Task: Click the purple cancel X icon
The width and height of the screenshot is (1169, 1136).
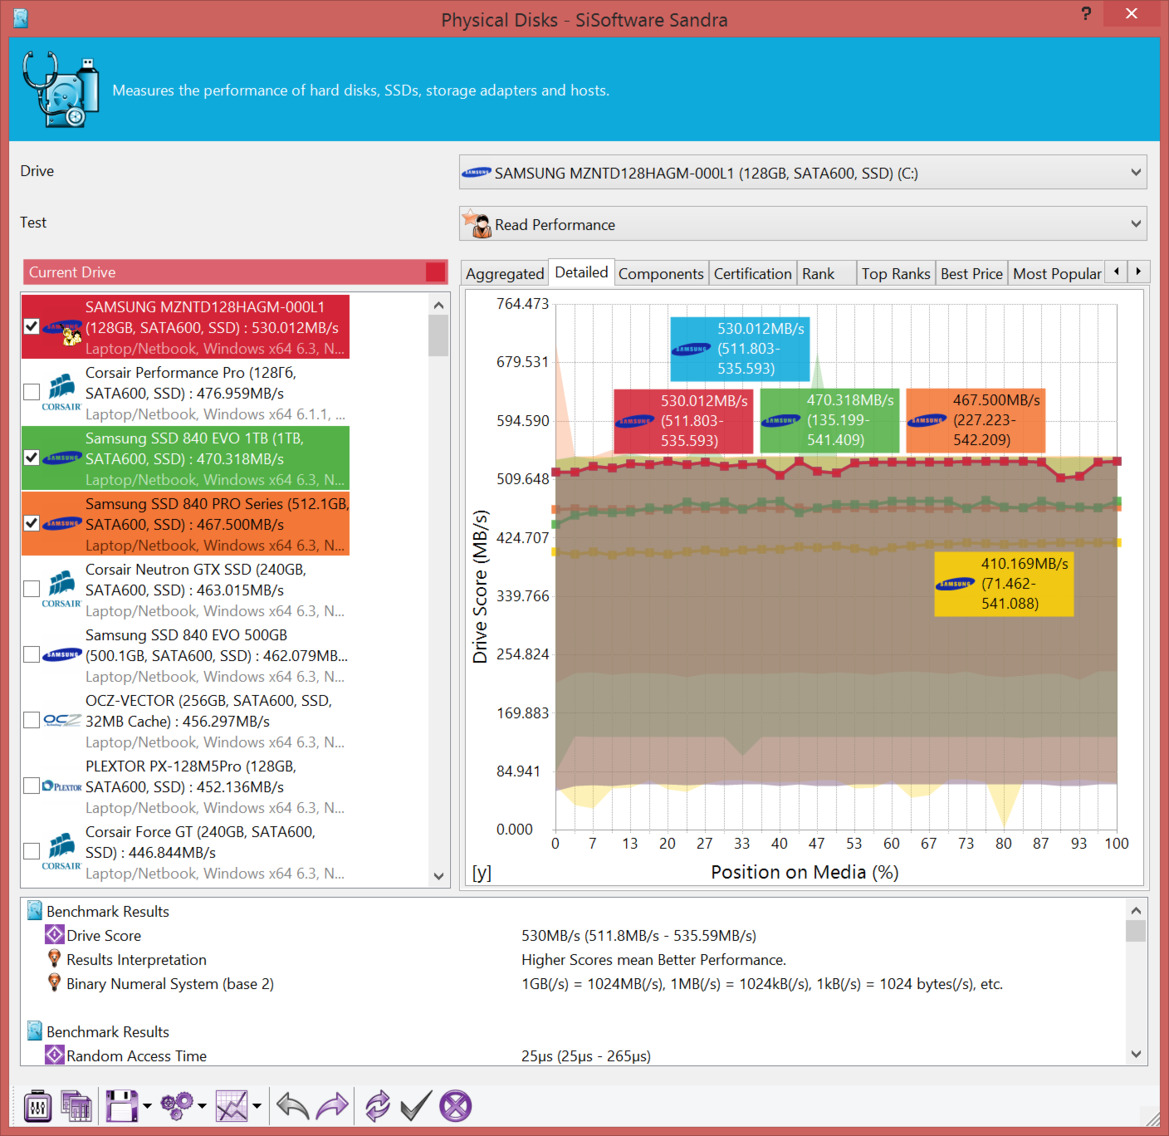Action: (x=456, y=1105)
